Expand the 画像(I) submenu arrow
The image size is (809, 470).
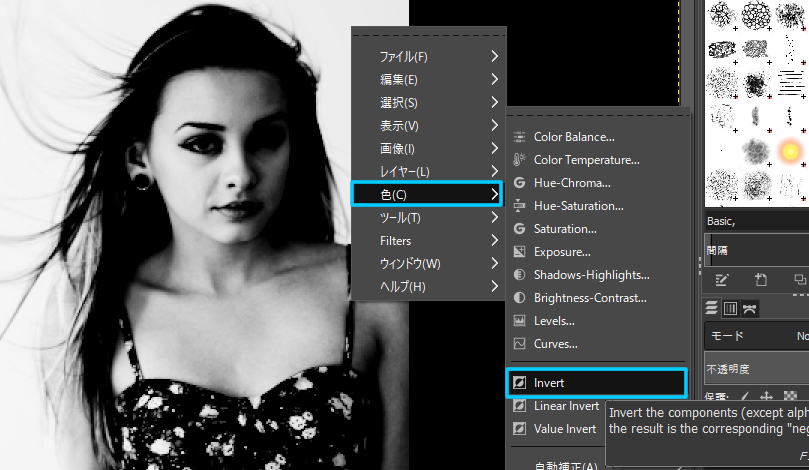coord(494,148)
